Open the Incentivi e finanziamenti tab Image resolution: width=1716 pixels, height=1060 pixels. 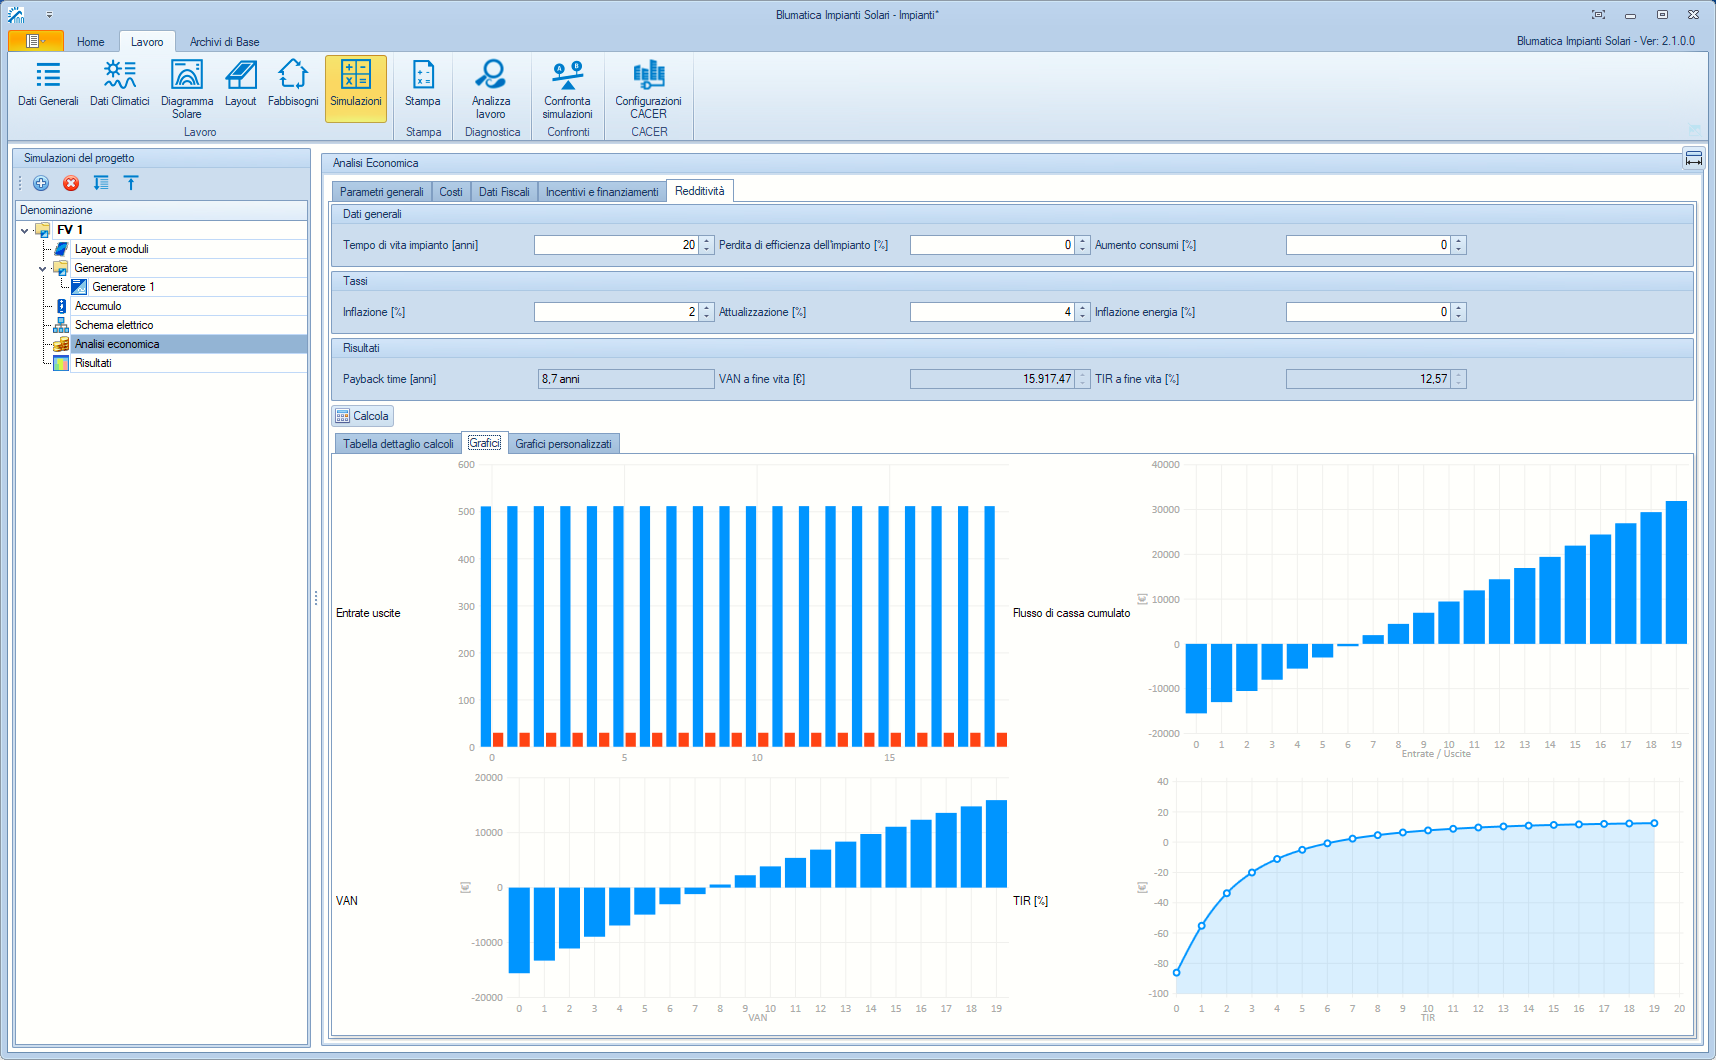point(601,192)
